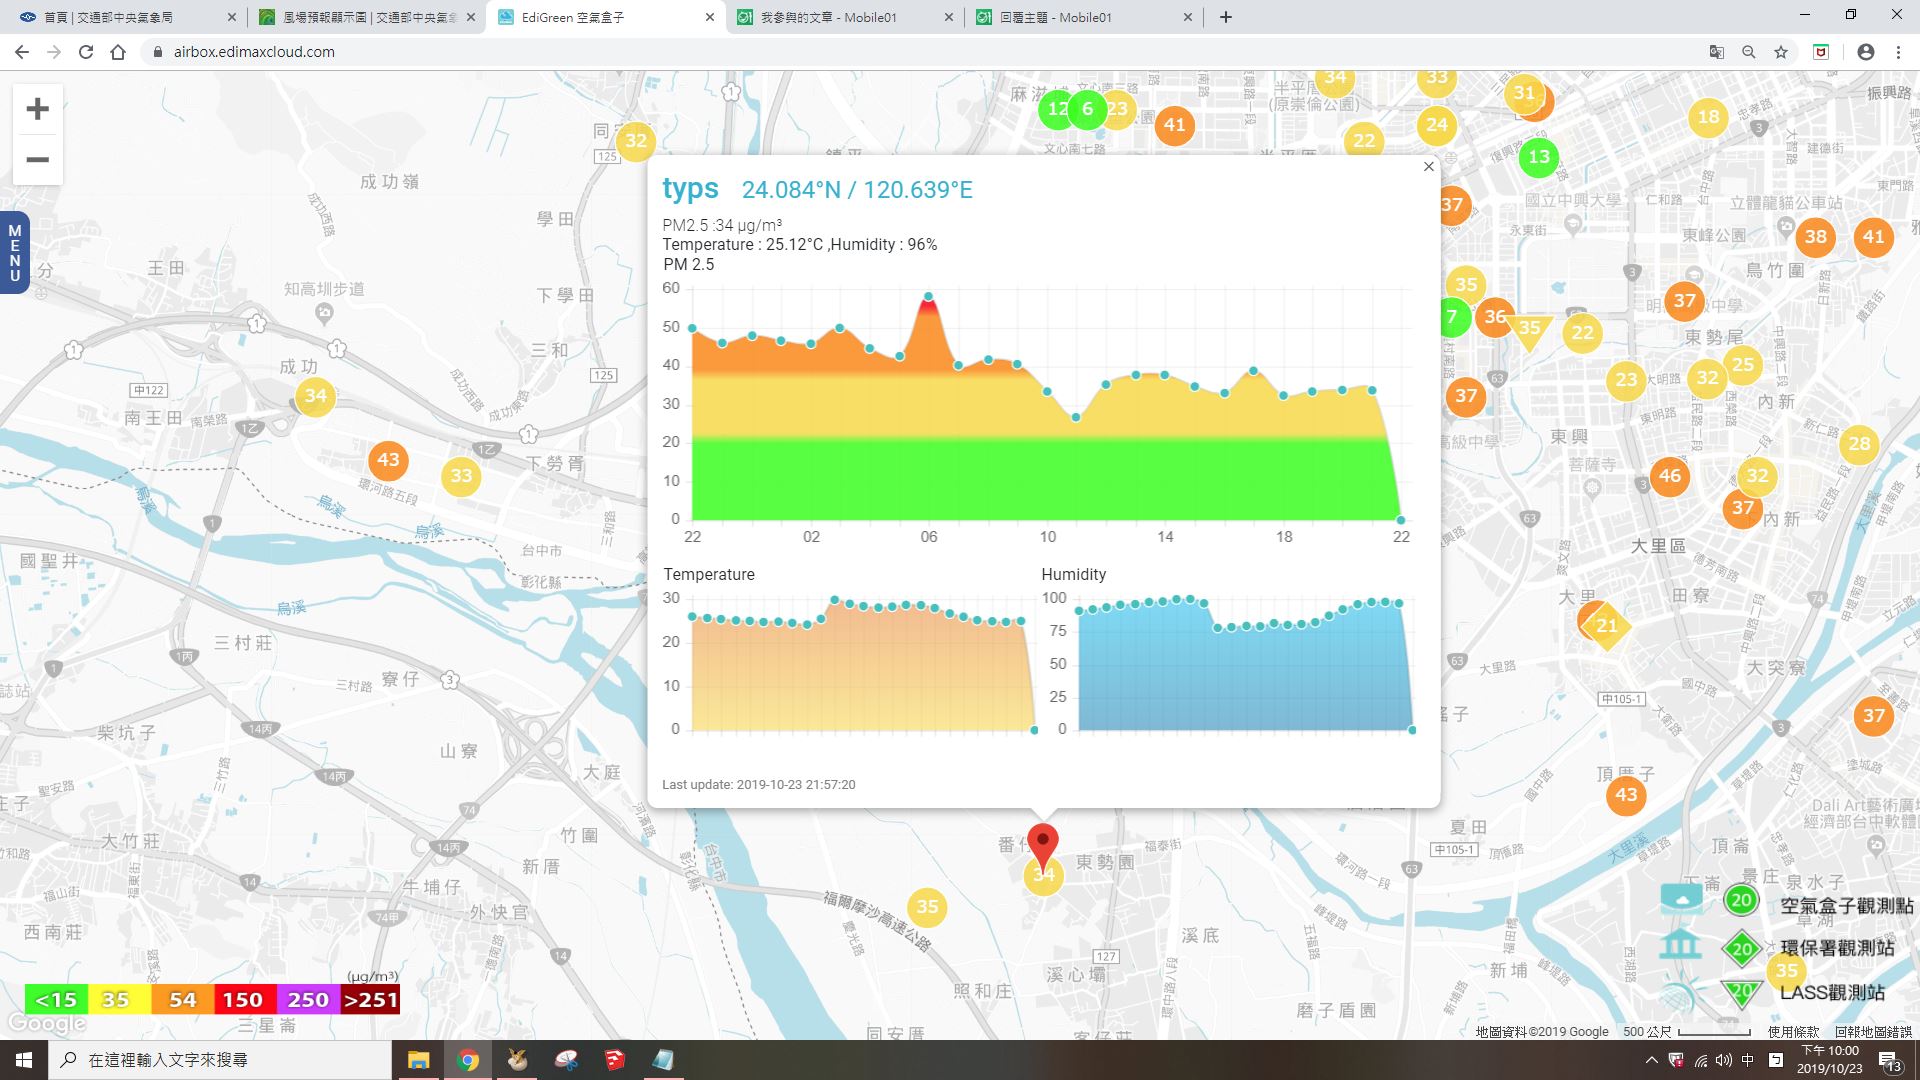Switch to 回覆主題 Mobile01 tab

tap(1084, 17)
